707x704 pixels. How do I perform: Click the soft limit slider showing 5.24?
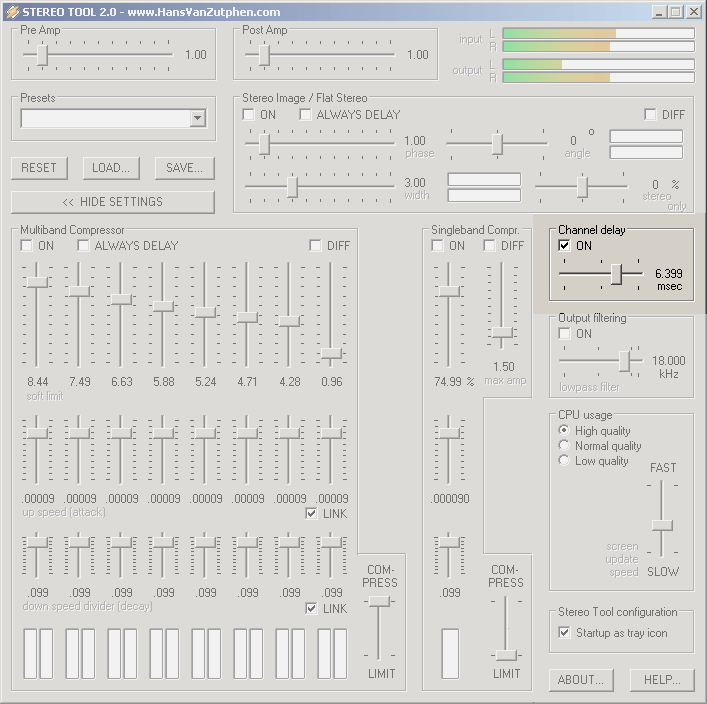pyautogui.click(x=205, y=312)
